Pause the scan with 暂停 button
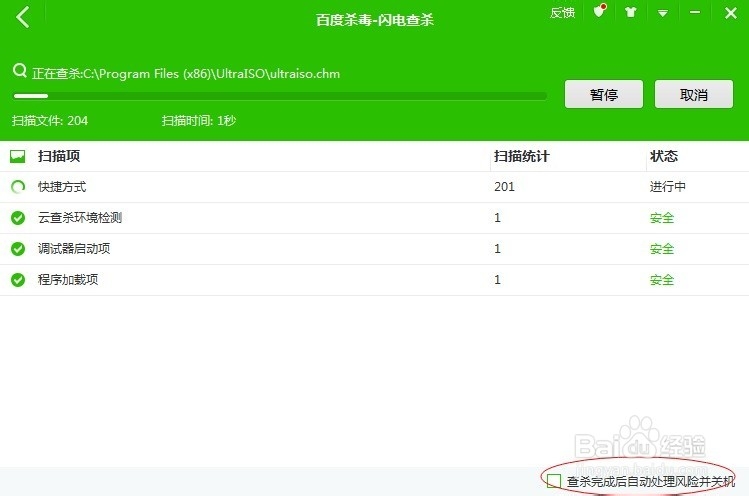This screenshot has width=749, height=496. (604, 94)
